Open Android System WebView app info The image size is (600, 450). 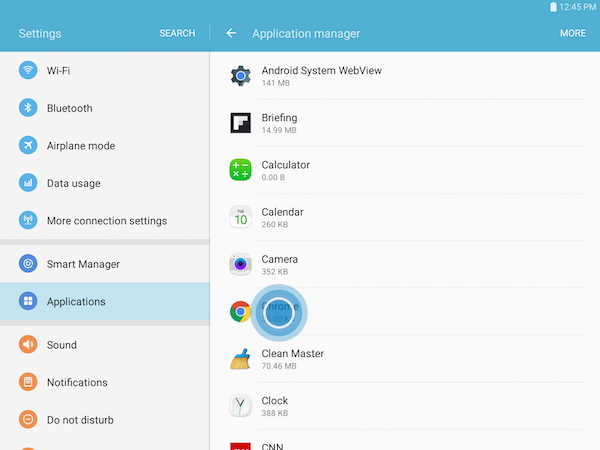[405, 76]
